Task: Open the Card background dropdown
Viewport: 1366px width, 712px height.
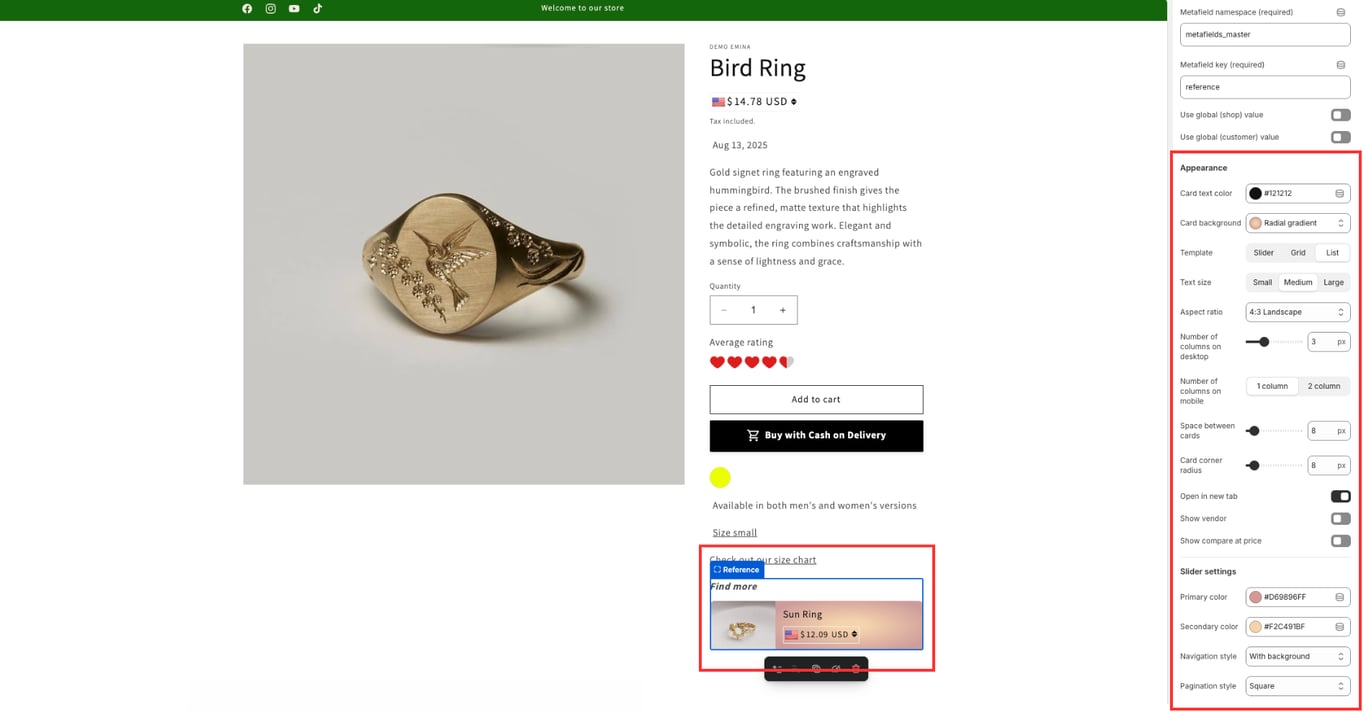Action: (x=1298, y=223)
